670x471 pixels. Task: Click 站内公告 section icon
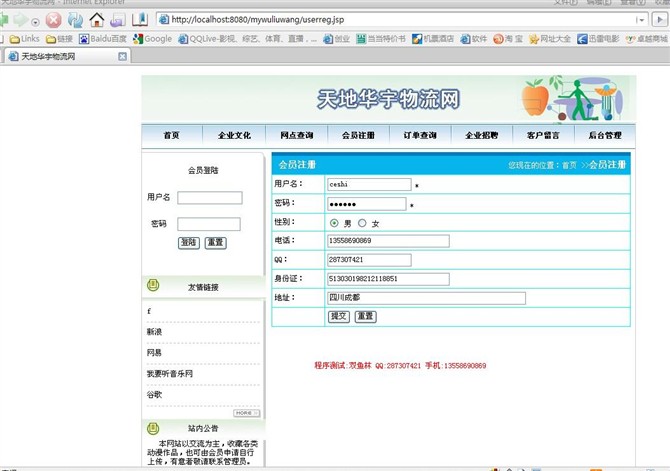[153, 428]
